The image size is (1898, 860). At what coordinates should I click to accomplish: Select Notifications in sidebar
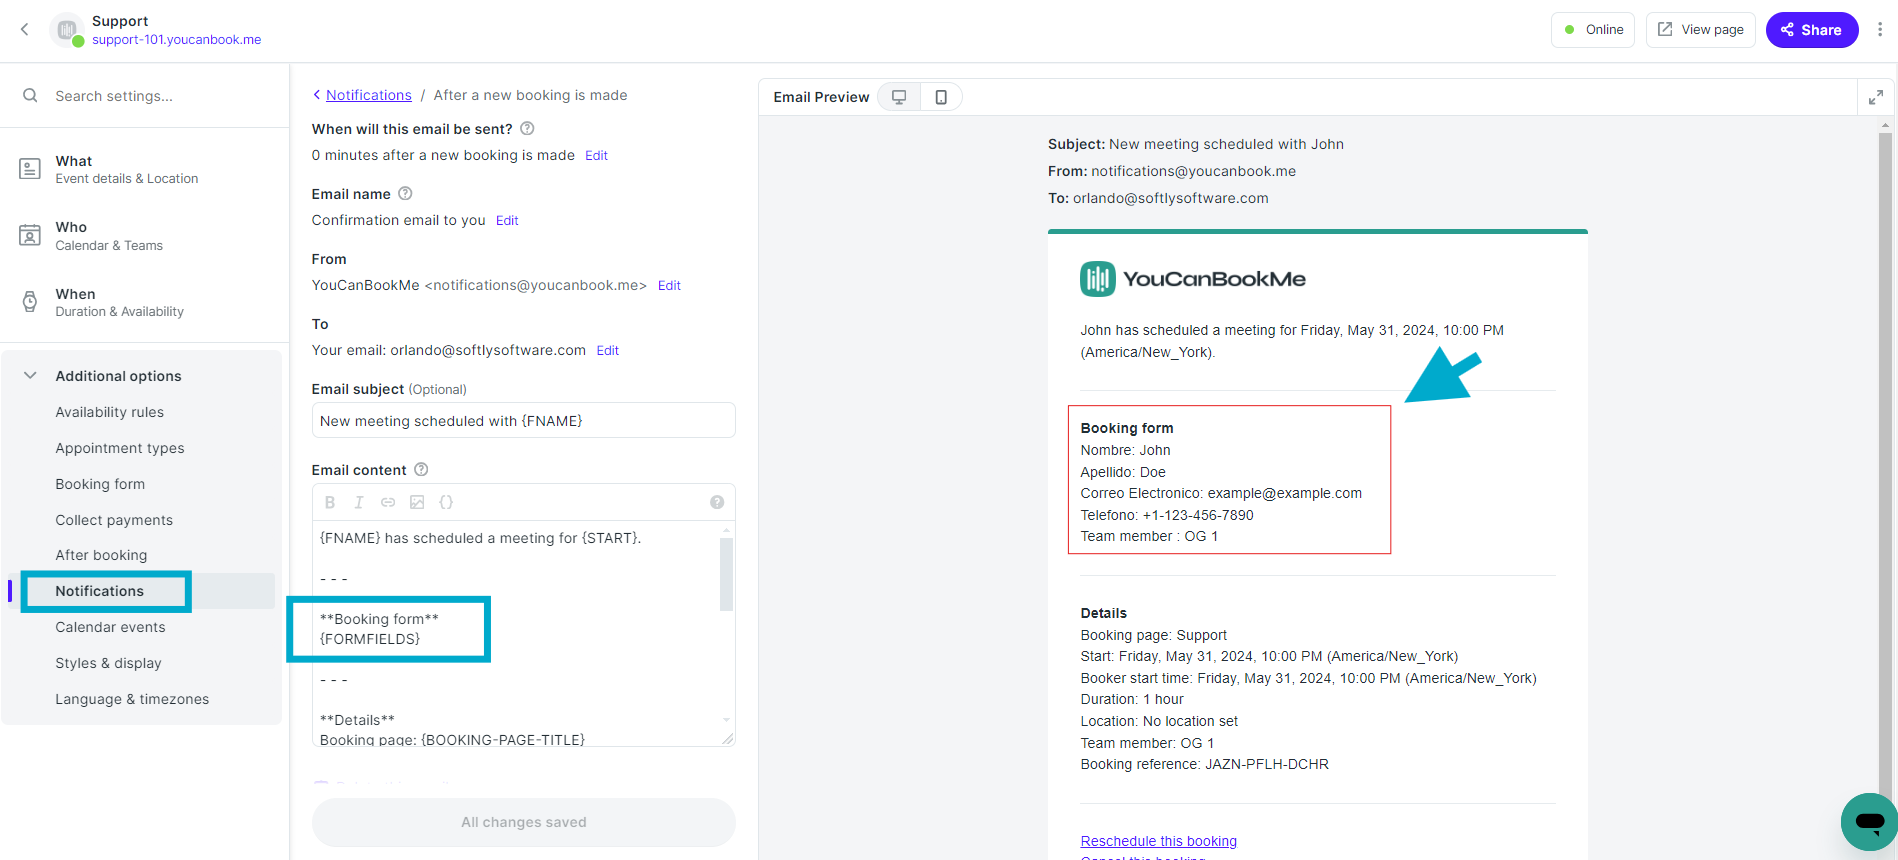point(100,591)
